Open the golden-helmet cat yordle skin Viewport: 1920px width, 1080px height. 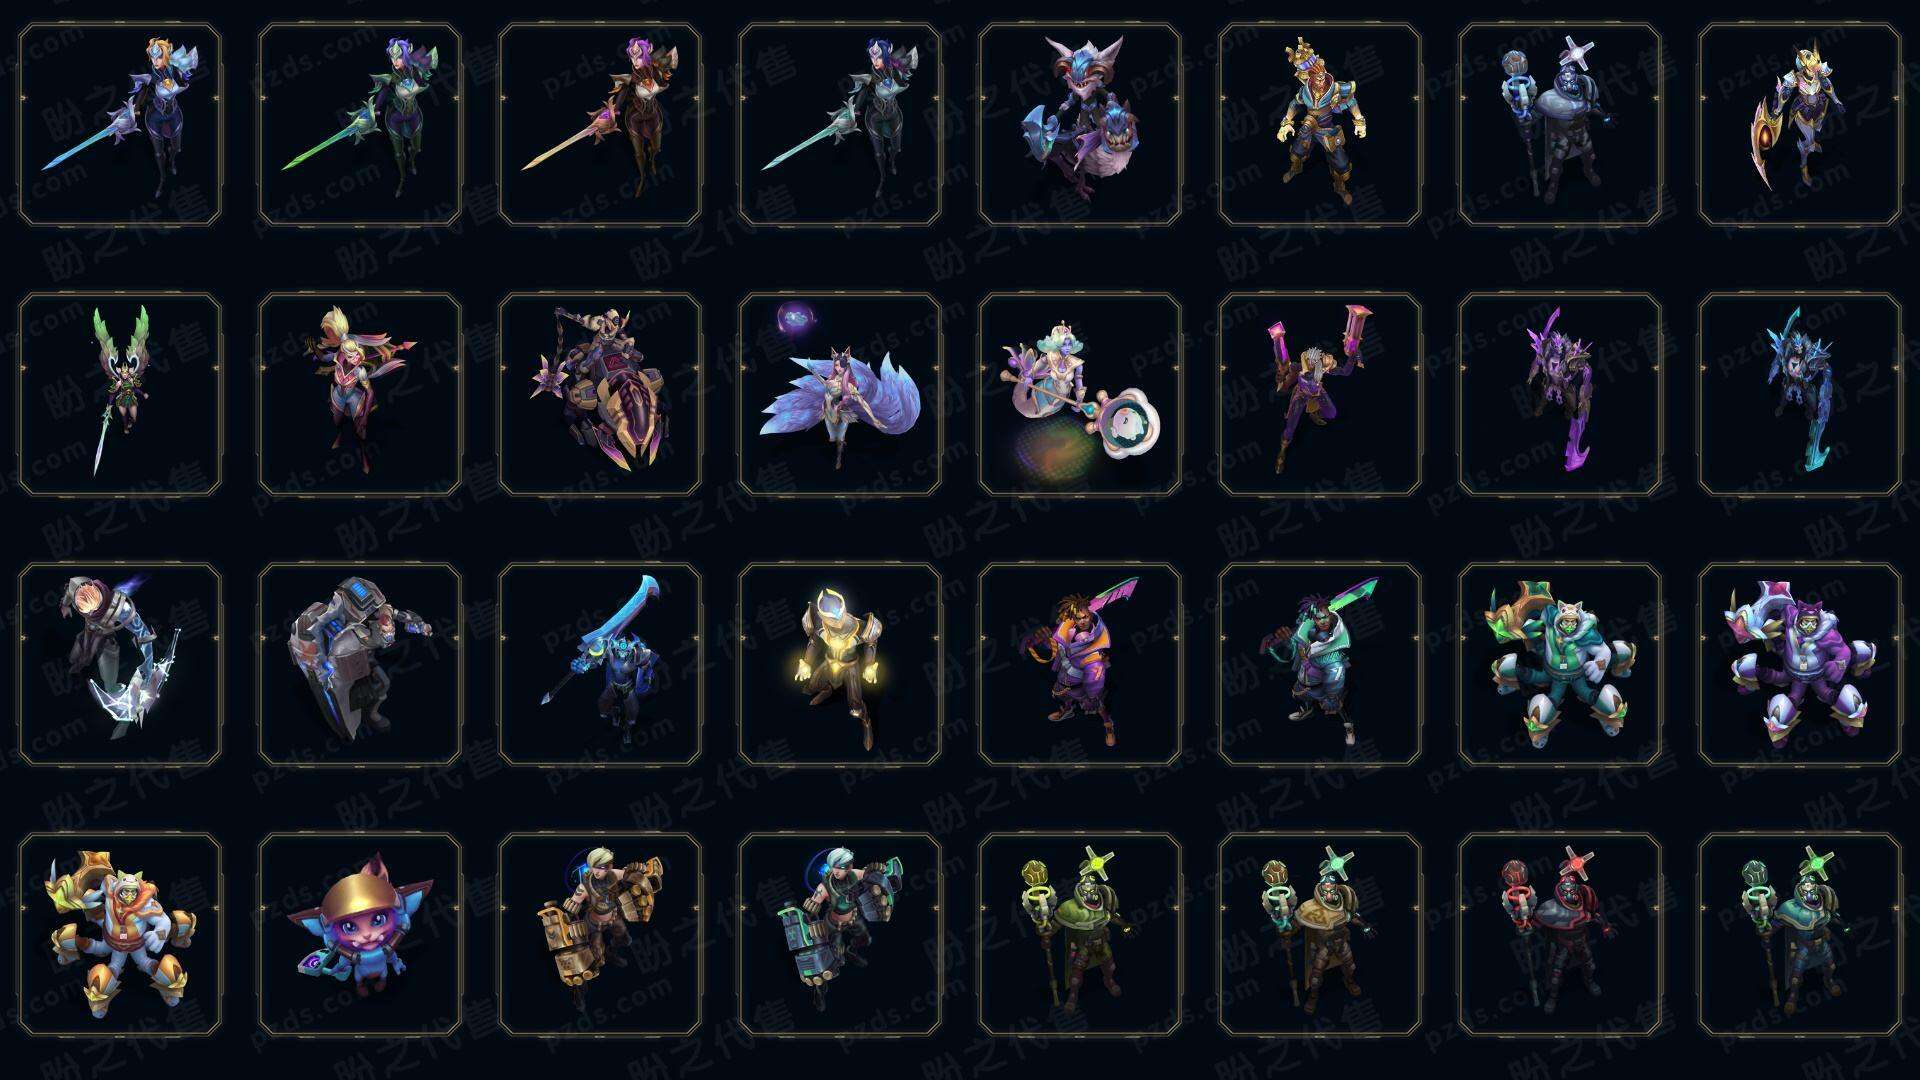pyautogui.click(x=360, y=934)
